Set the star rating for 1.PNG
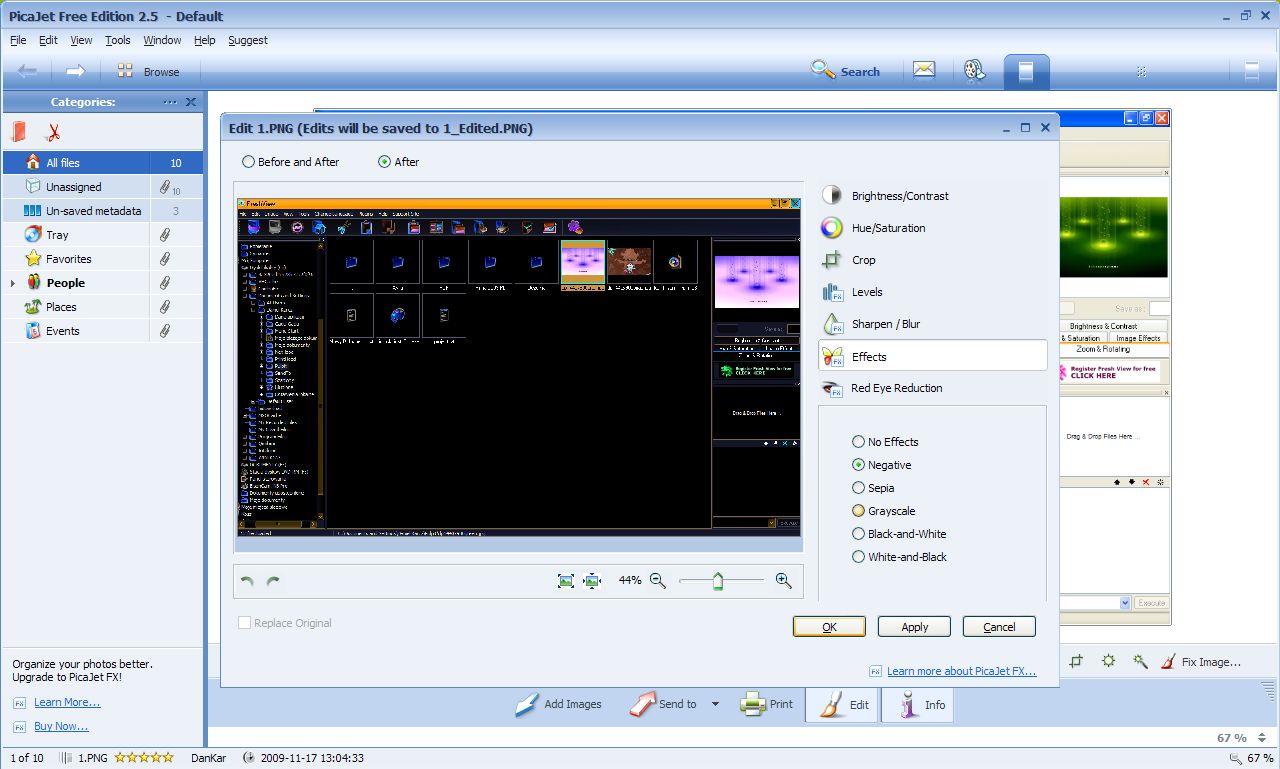Screen dimensions: 1280x769 click(x=144, y=758)
